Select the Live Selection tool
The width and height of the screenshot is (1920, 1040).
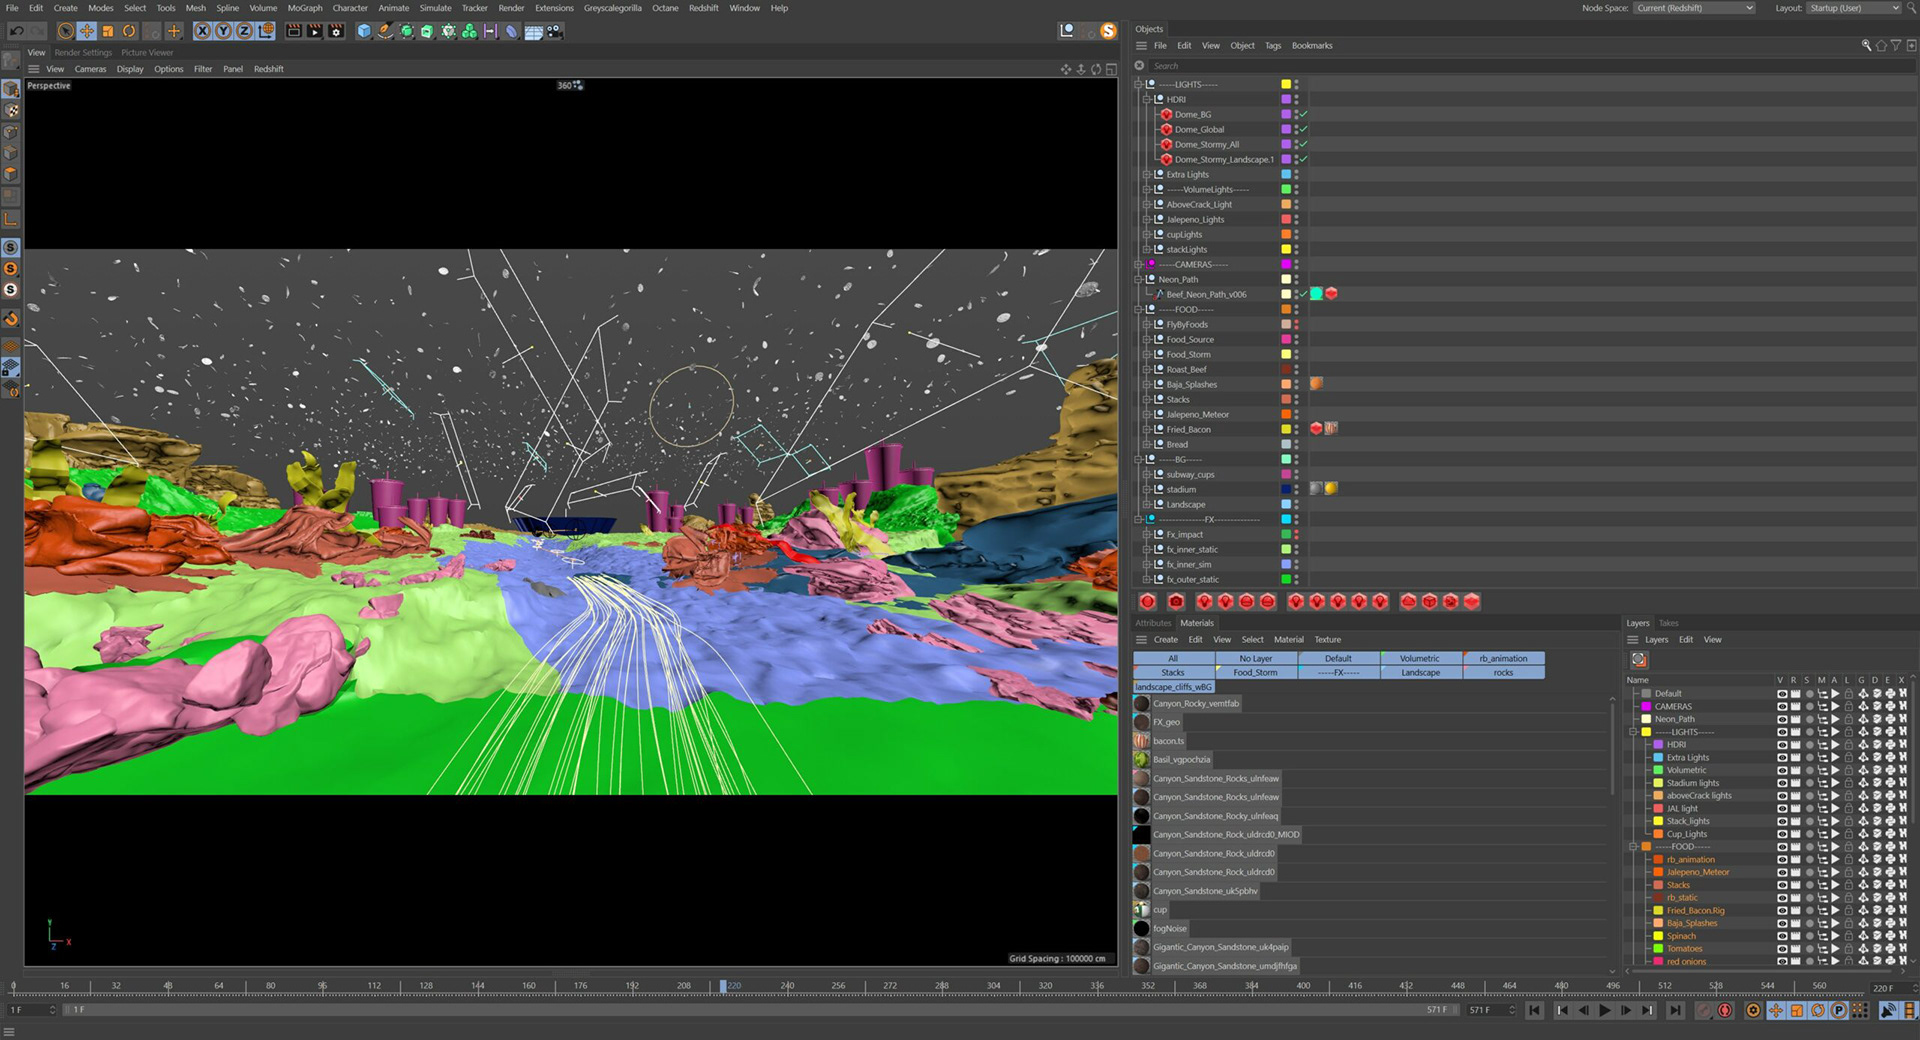click(x=65, y=31)
